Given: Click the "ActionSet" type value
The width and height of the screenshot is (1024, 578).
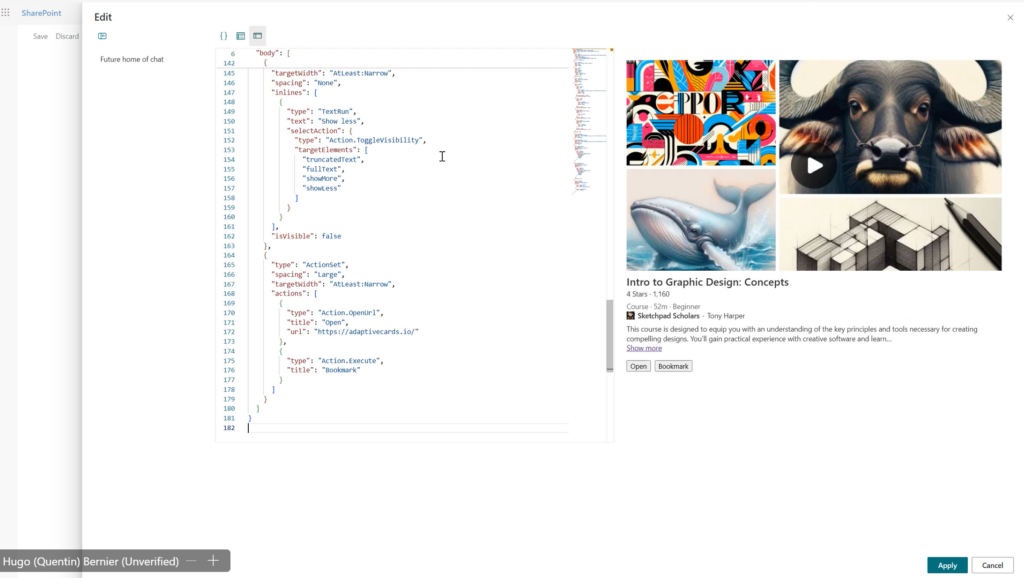Looking at the screenshot, I should (325, 265).
